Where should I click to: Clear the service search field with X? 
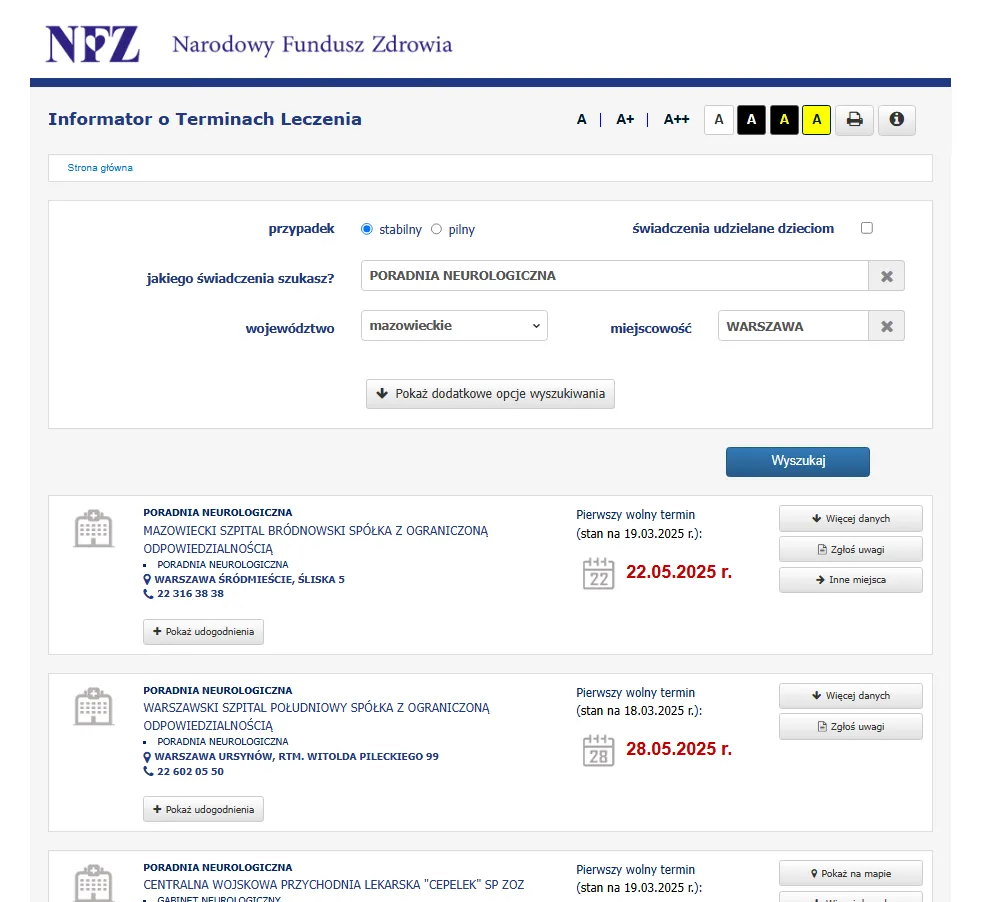coord(886,276)
